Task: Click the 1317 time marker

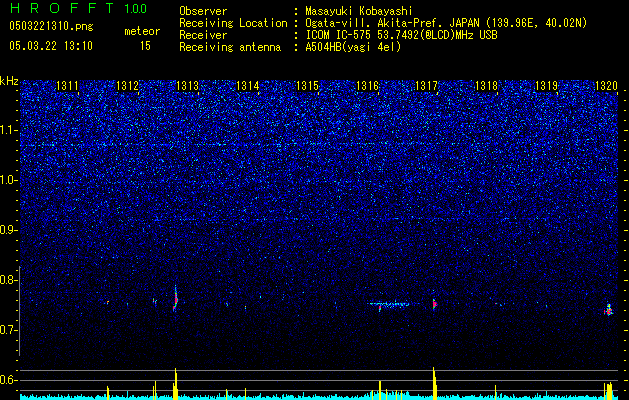Action: (x=427, y=86)
